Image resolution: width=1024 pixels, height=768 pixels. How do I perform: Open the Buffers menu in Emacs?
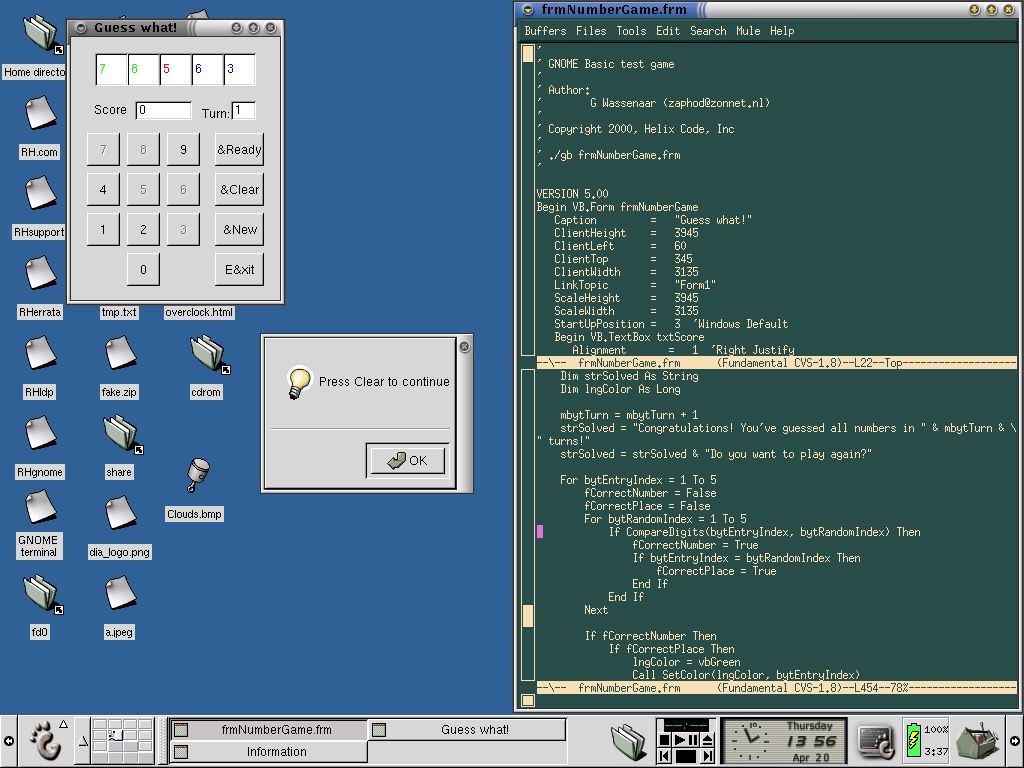(545, 31)
